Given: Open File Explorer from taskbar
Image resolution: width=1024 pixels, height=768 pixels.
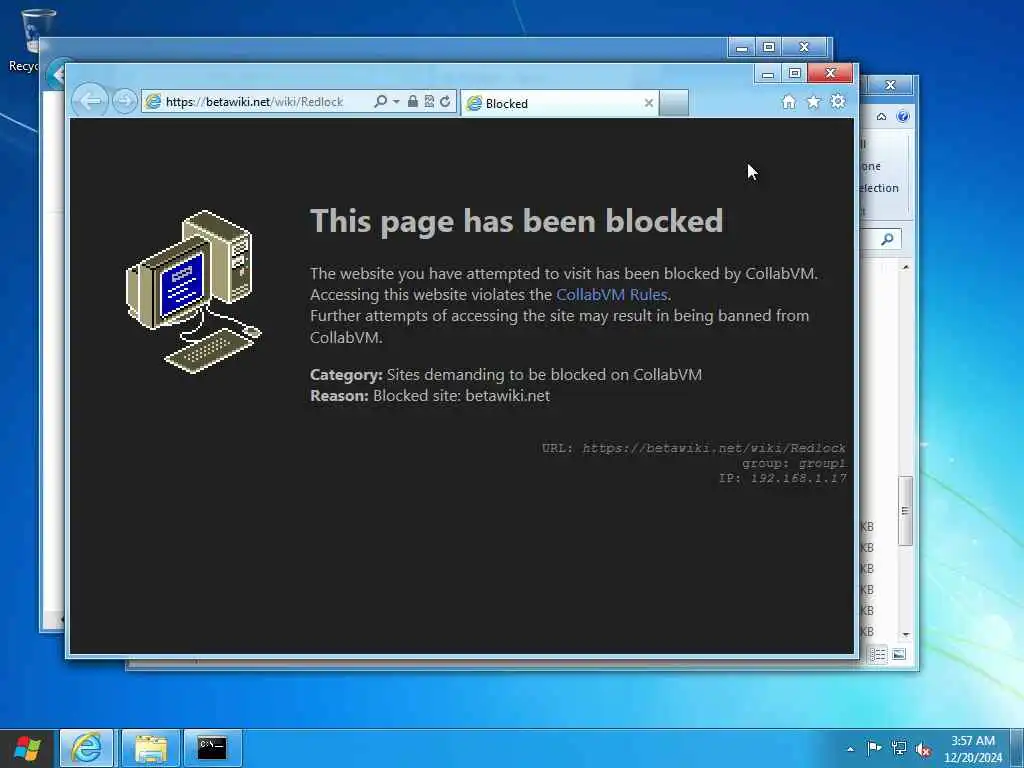Looking at the screenshot, I should pos(150,748).
